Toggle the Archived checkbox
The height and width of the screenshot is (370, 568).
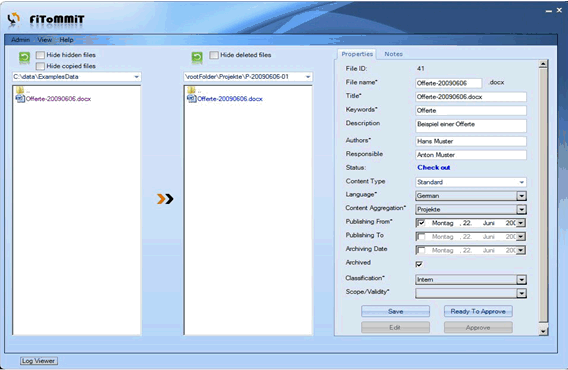pyautogui.click(x=419, y=264)
